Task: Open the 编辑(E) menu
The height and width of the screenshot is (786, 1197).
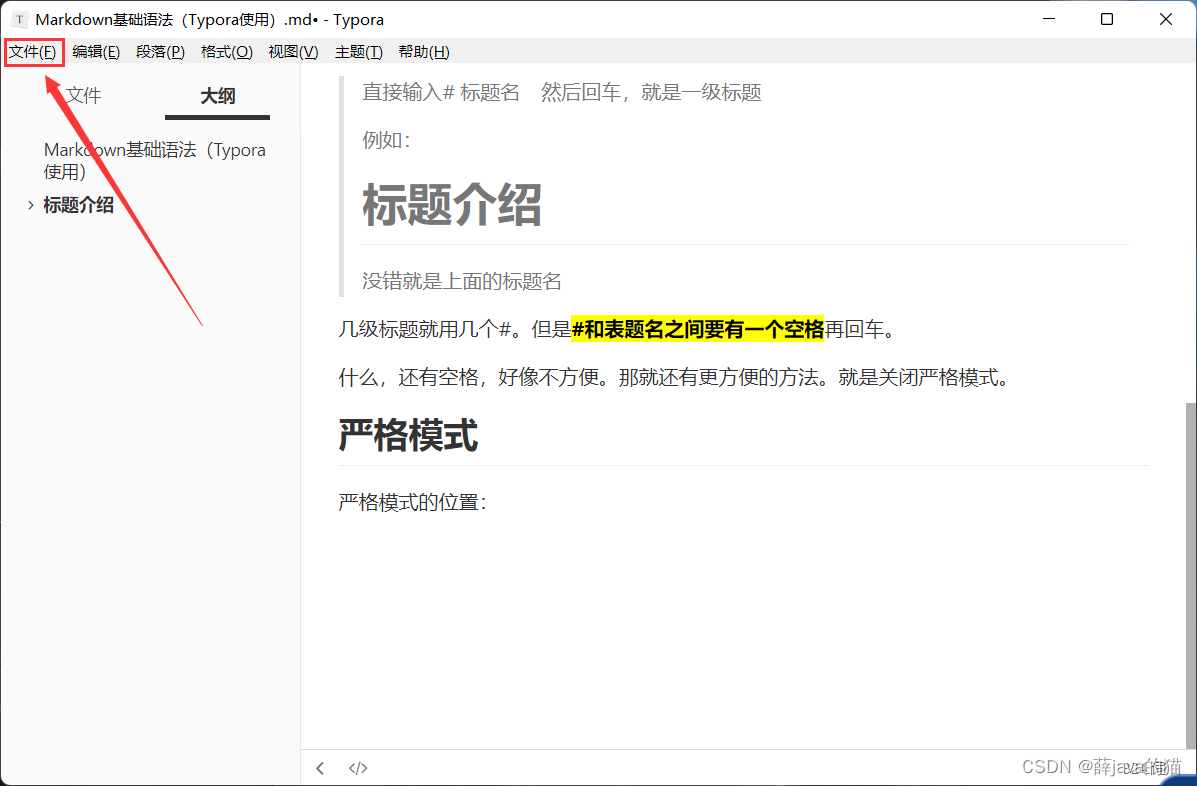Action: click(96, 52)
